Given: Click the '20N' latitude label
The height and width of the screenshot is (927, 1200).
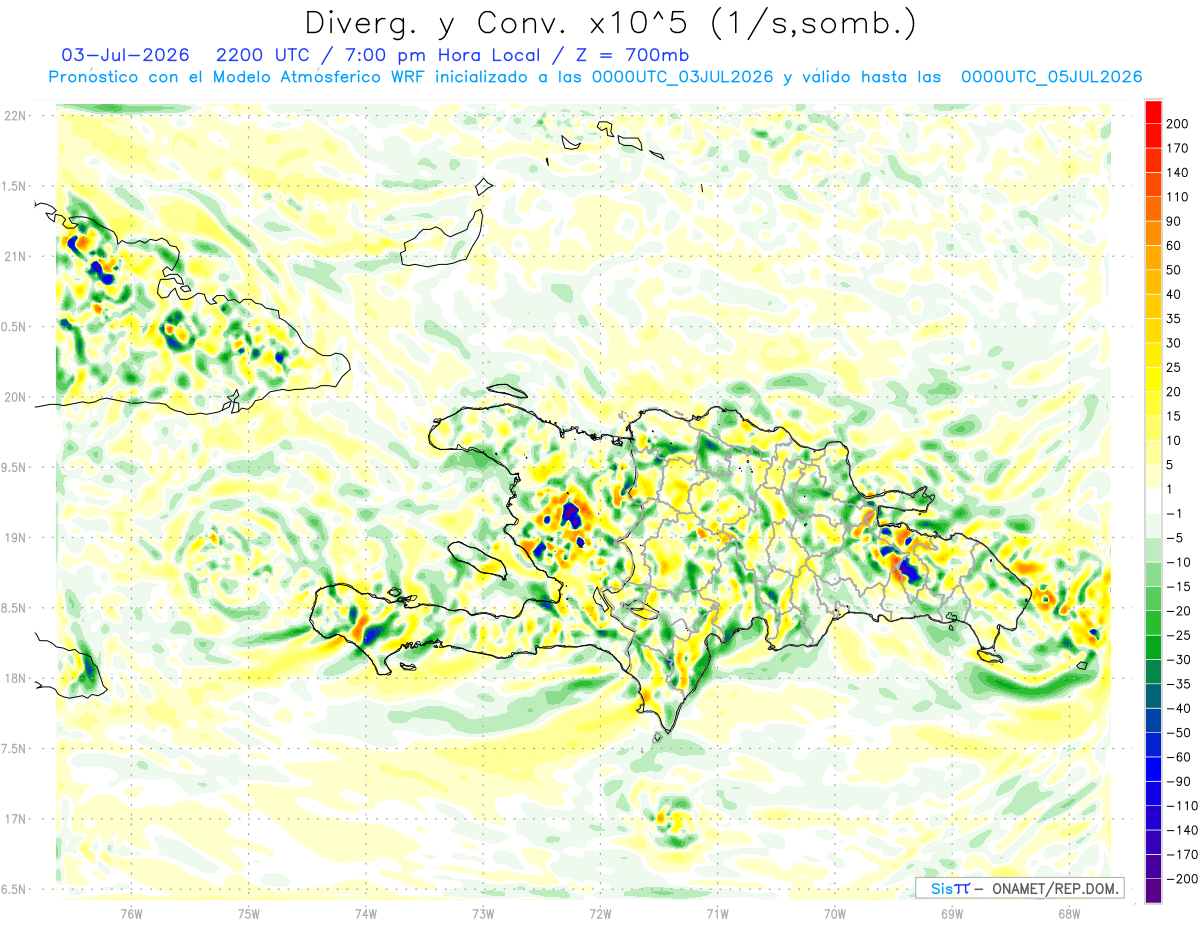Looking at the screenshot, I should click(x=15, y=397).
